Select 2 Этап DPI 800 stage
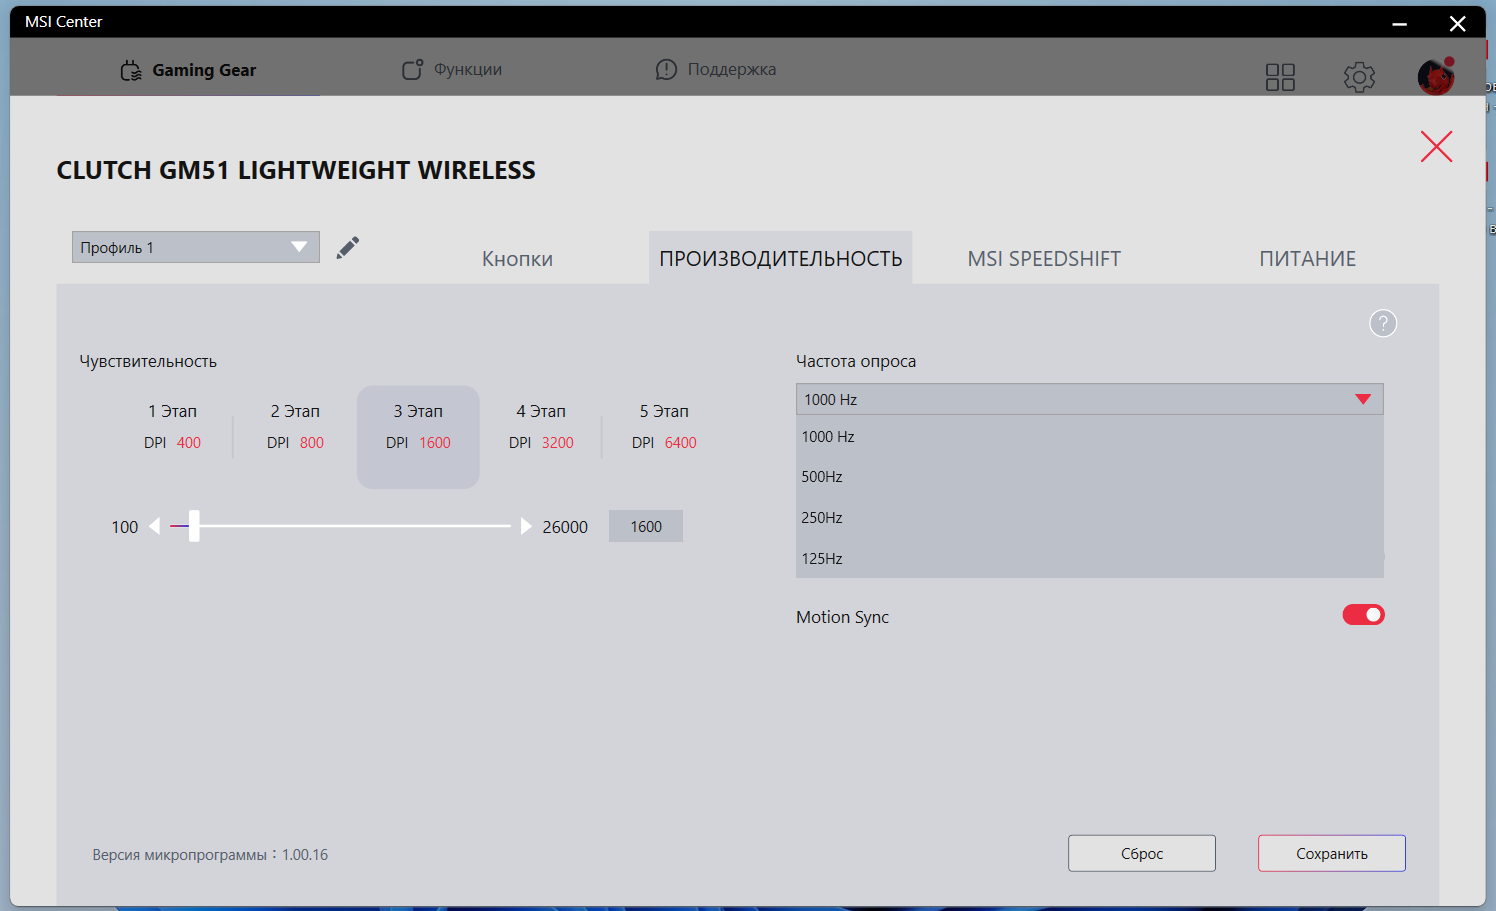1496x911 pixels. point(295,427)
